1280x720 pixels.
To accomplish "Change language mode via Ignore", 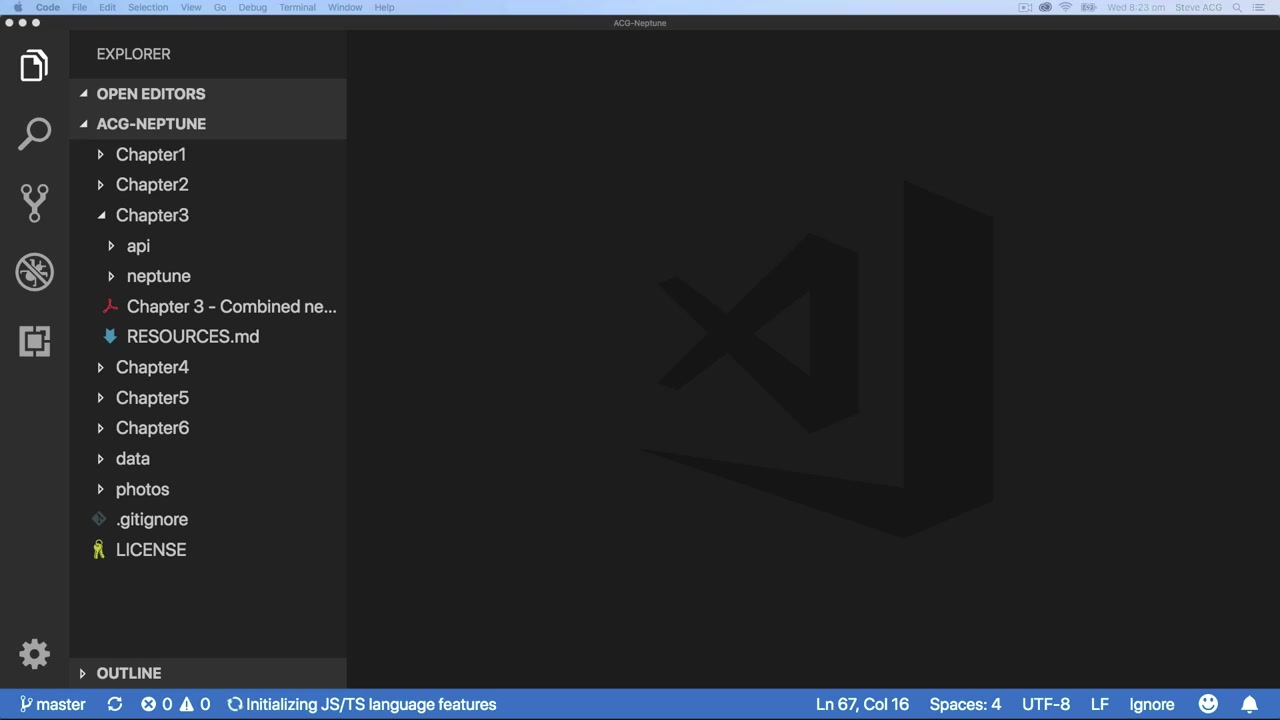I will tap(1152, 704).
